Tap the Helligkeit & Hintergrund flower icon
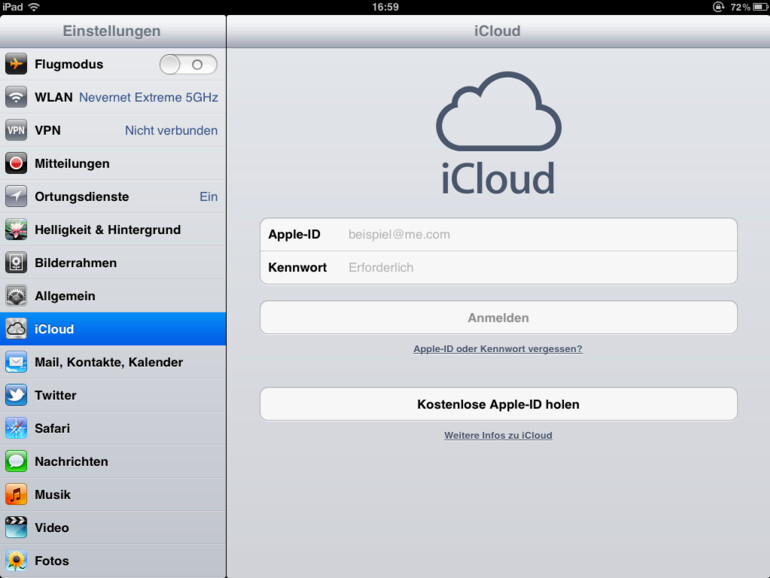 click(x=16, y=230)
